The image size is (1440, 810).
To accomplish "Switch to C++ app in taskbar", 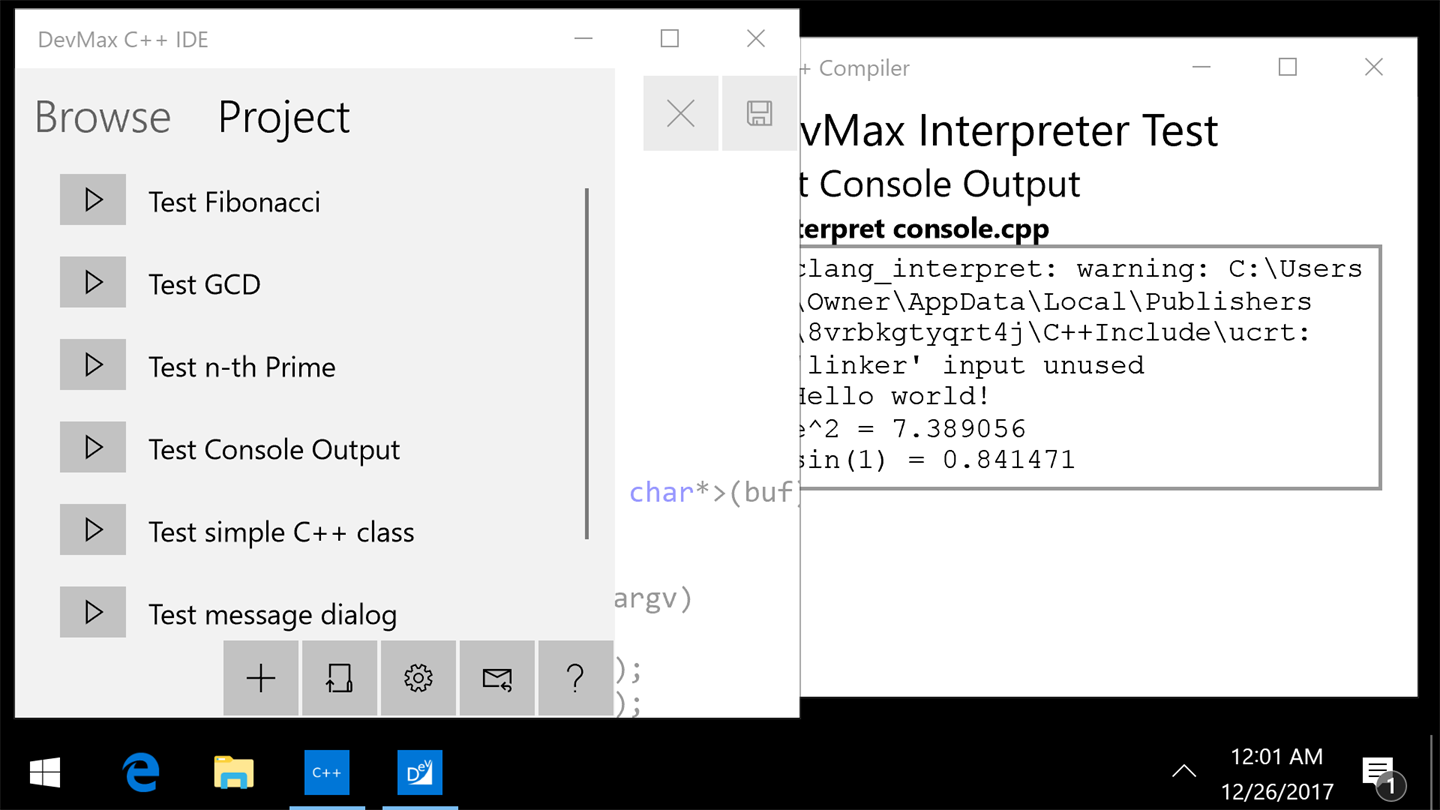I will [x=327, y=772].
